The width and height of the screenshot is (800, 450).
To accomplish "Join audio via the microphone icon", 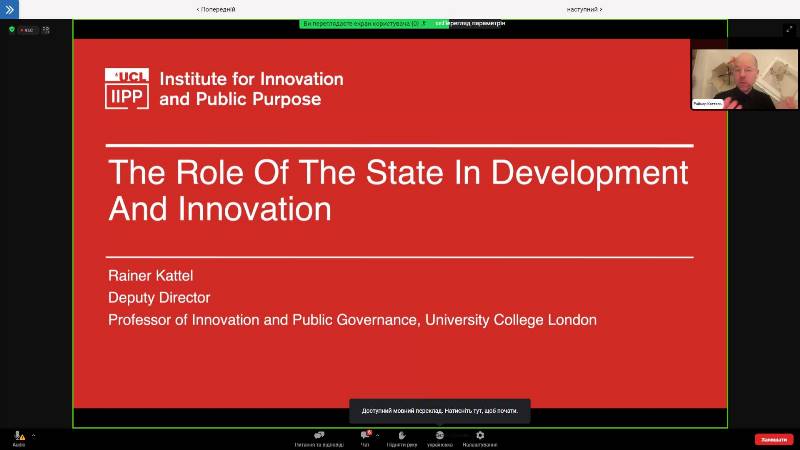I will 19,438.
